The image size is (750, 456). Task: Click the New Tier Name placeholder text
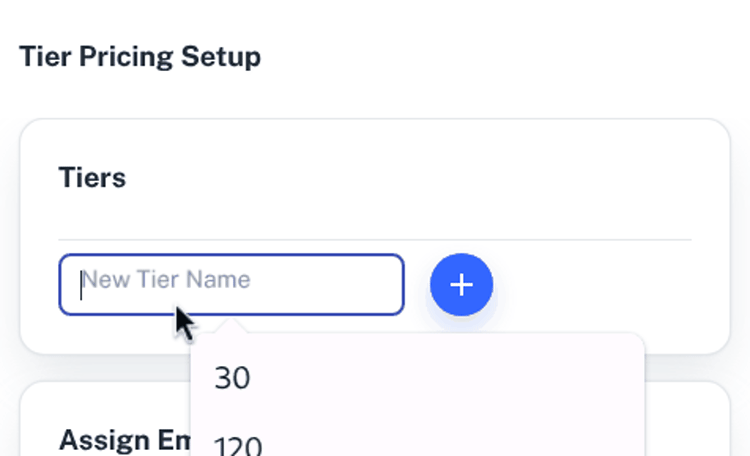[165, 280]
